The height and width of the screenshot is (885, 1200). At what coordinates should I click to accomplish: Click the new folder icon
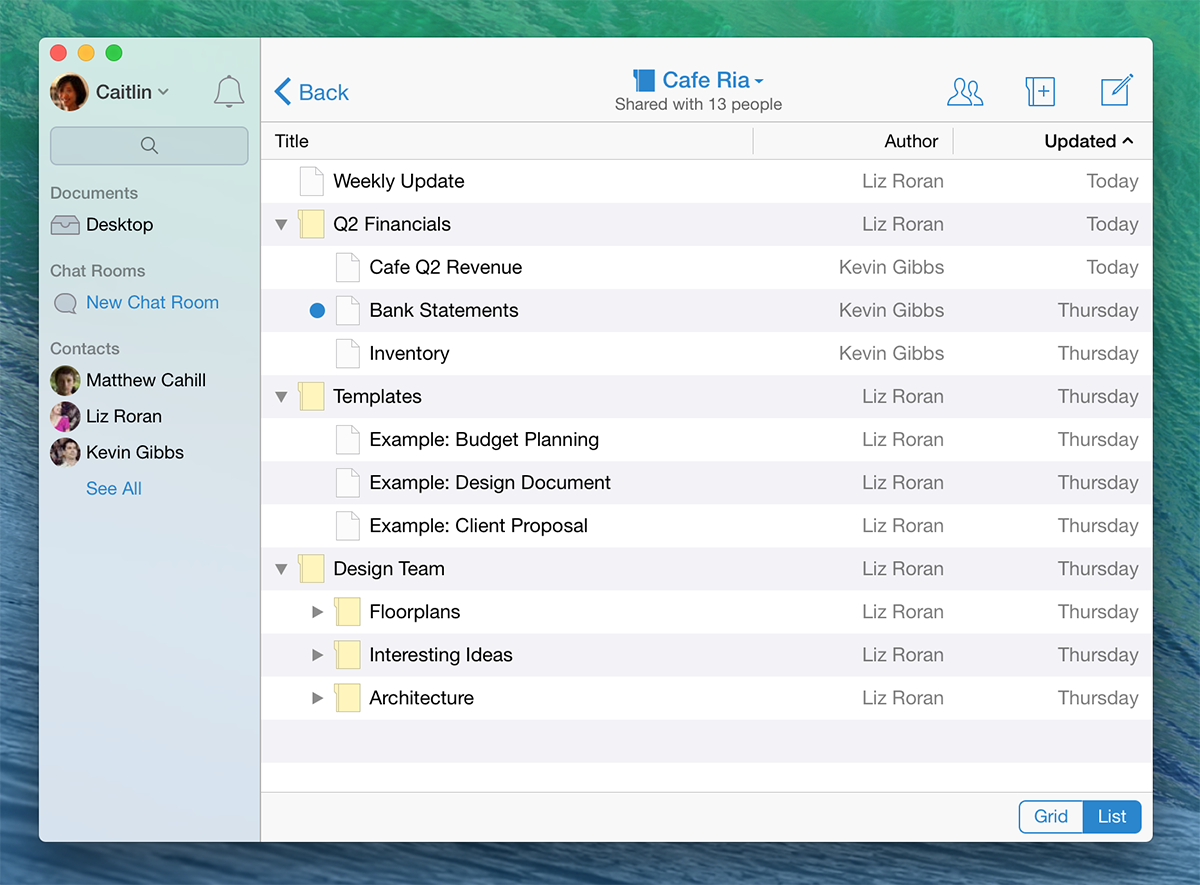pos(1040,92)
